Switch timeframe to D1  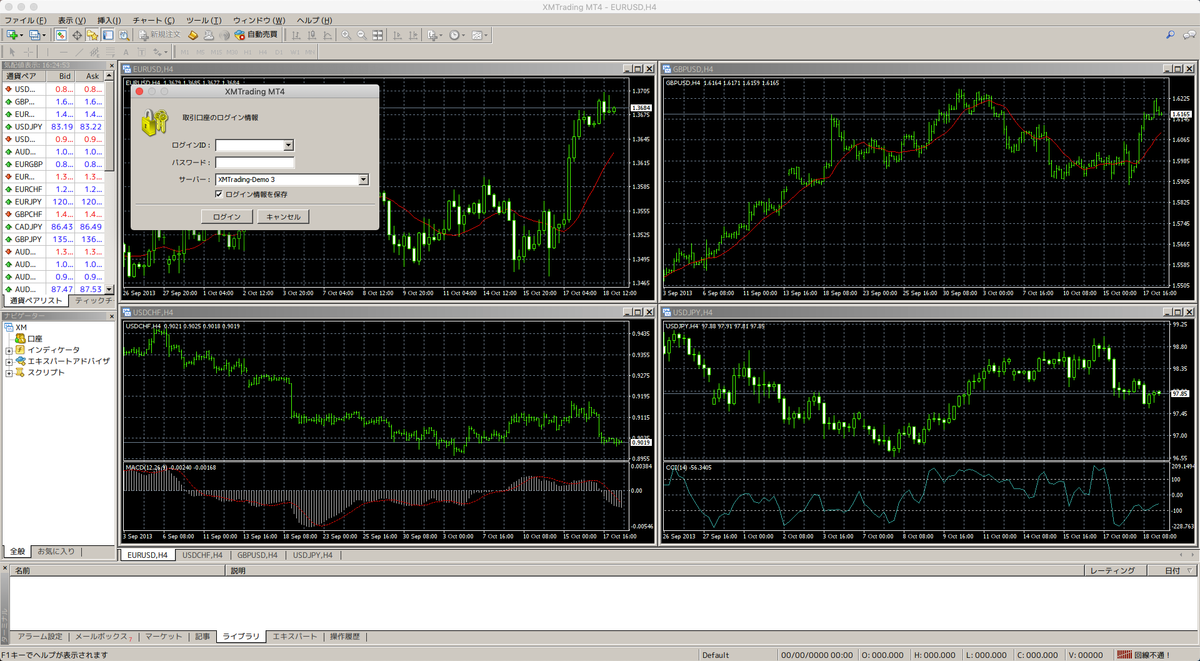click(279, 52)
